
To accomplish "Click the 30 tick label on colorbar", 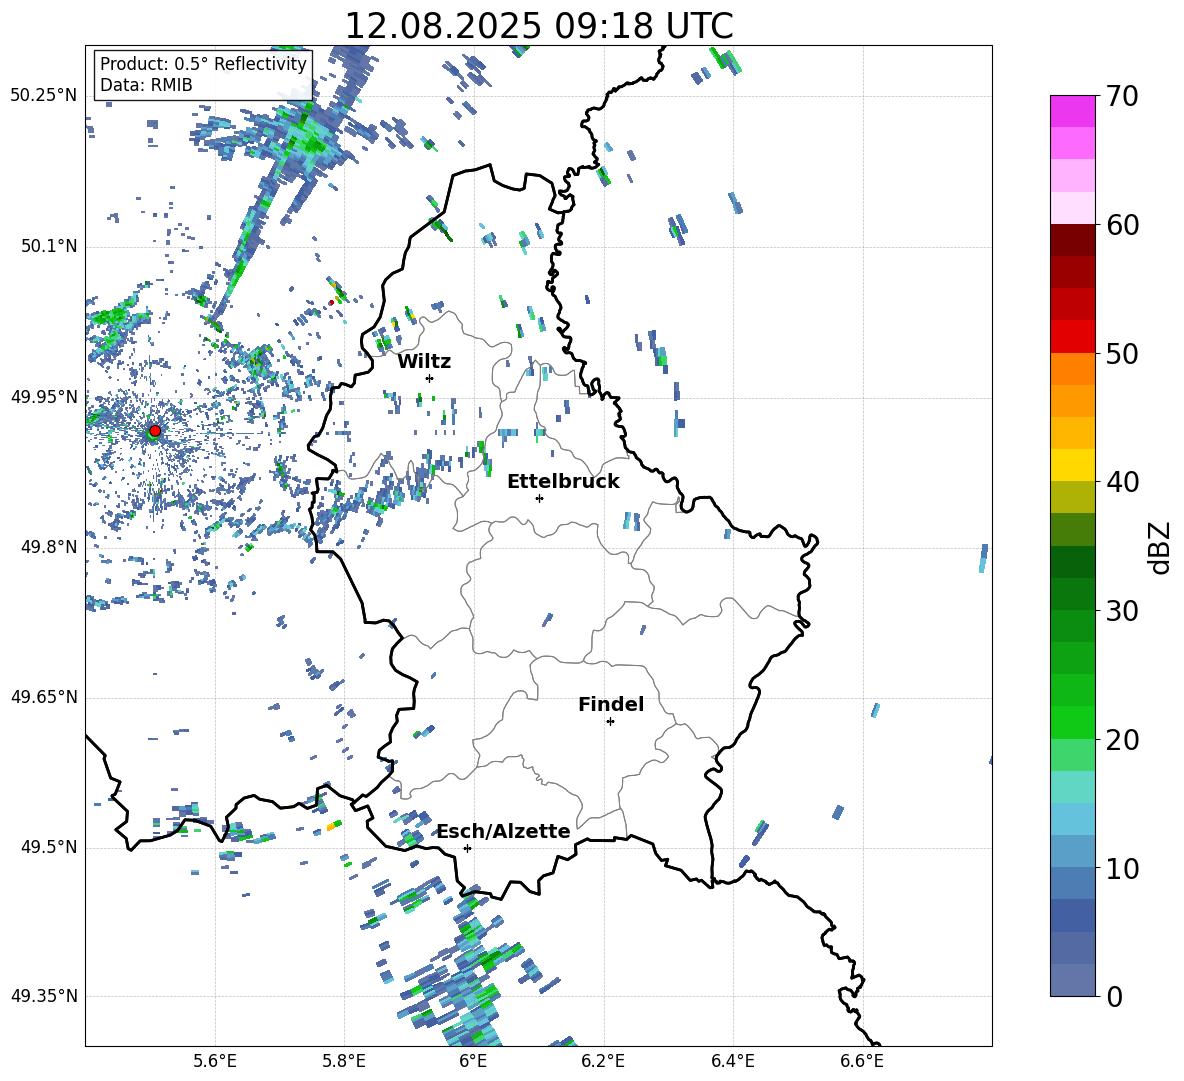I will 1122,611.
